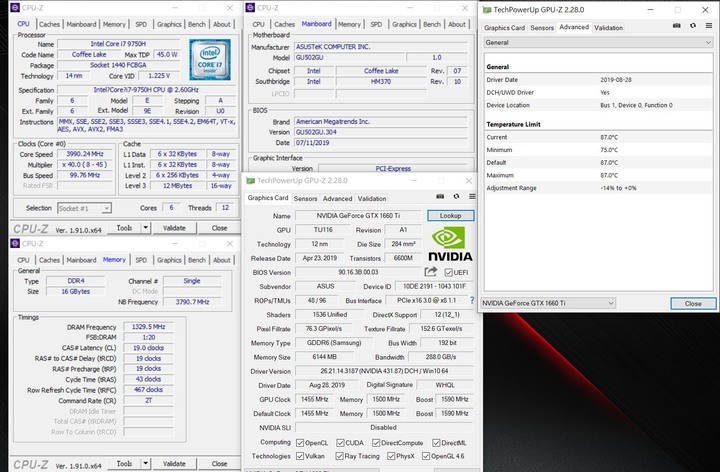The width and height of the screenshot is (720, 472).
Task: Click the Driver Date row in GPU-Z Advanced
Action: (x=598, y=79)
